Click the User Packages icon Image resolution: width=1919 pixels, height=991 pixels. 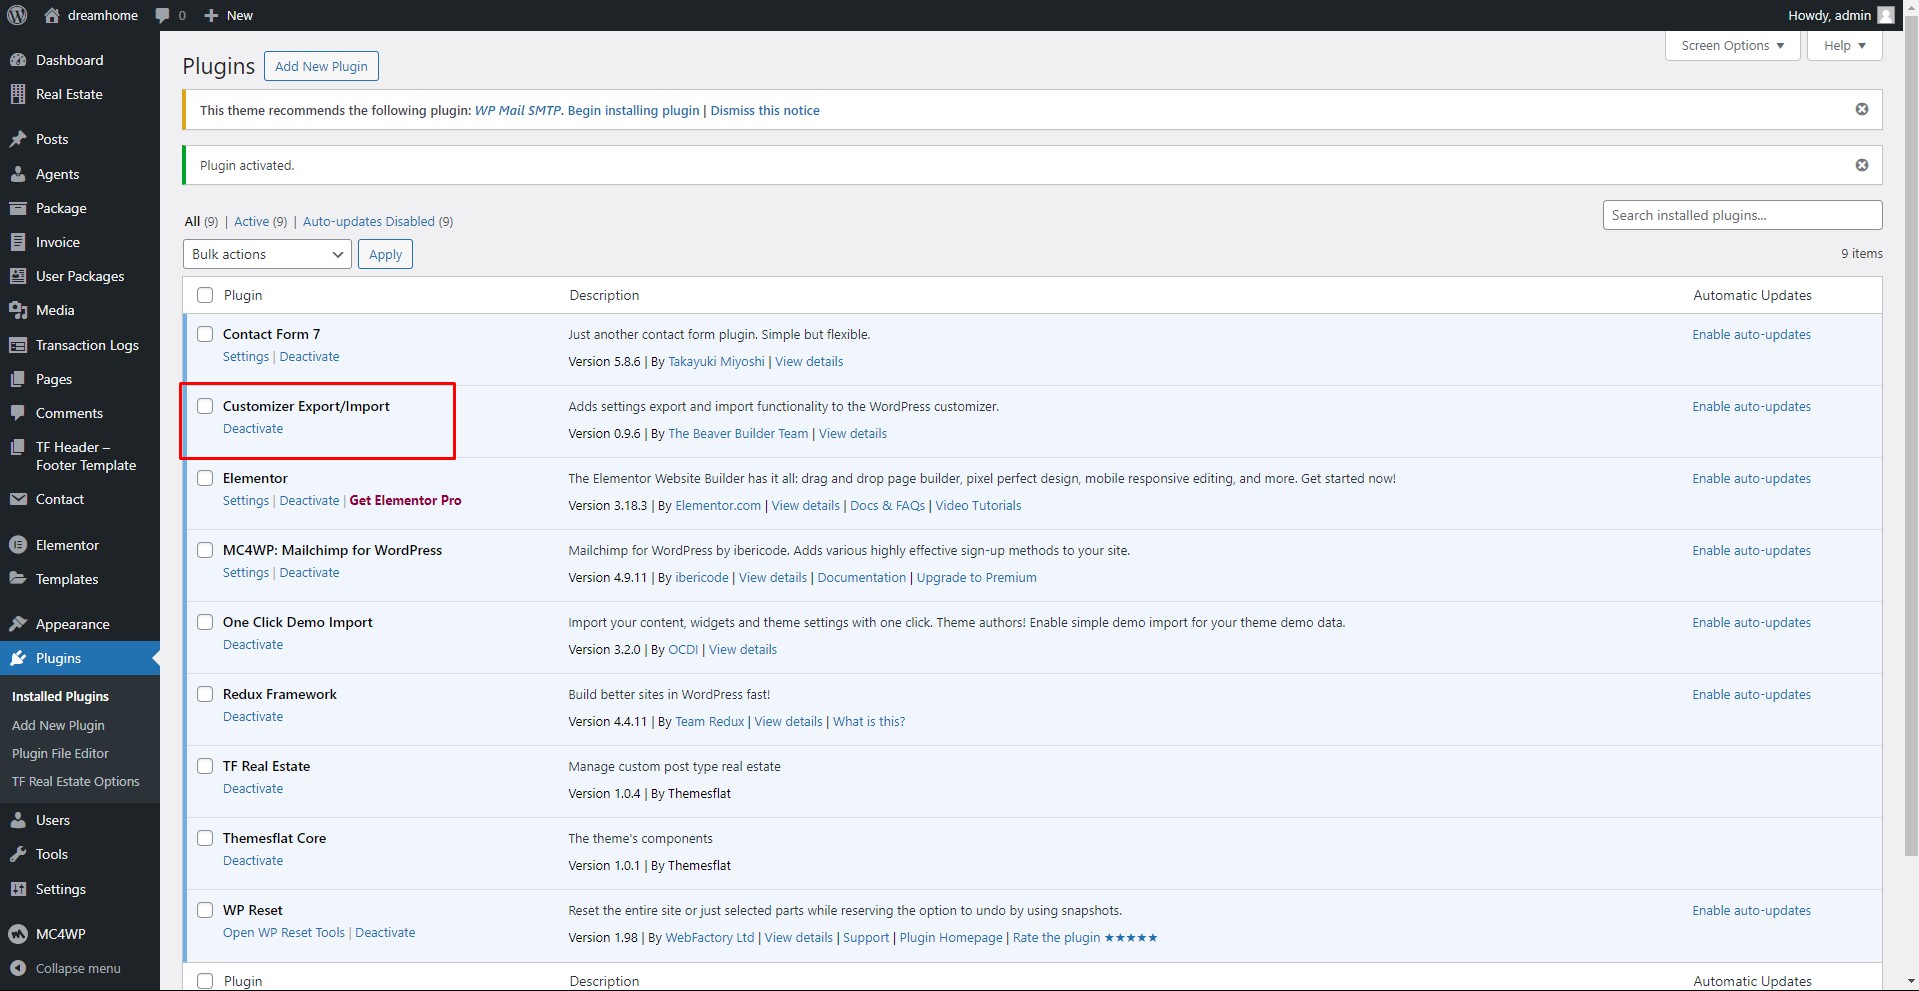click(x=18, y=276)
